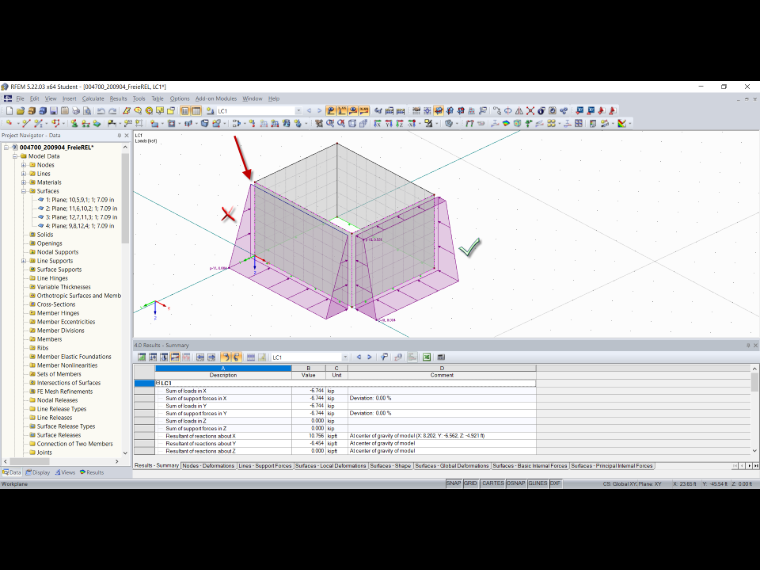Expand the Materials tree item
This screenshot has height=570, width=760.
pos(23,182)
